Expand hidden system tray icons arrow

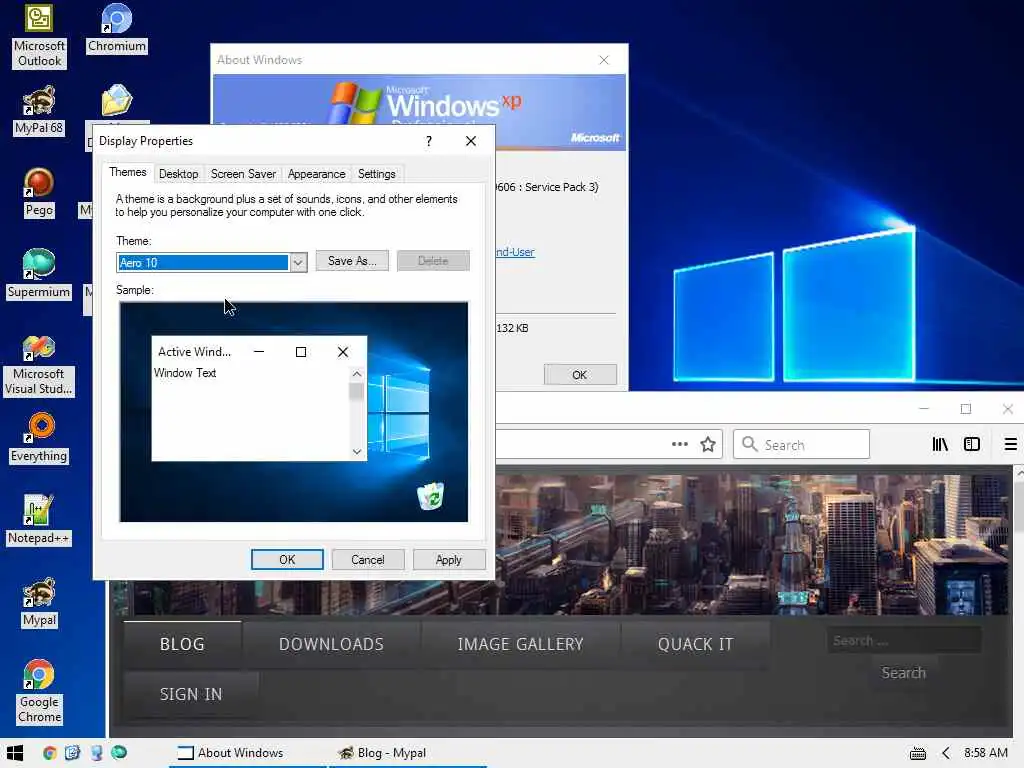(945, 754)
